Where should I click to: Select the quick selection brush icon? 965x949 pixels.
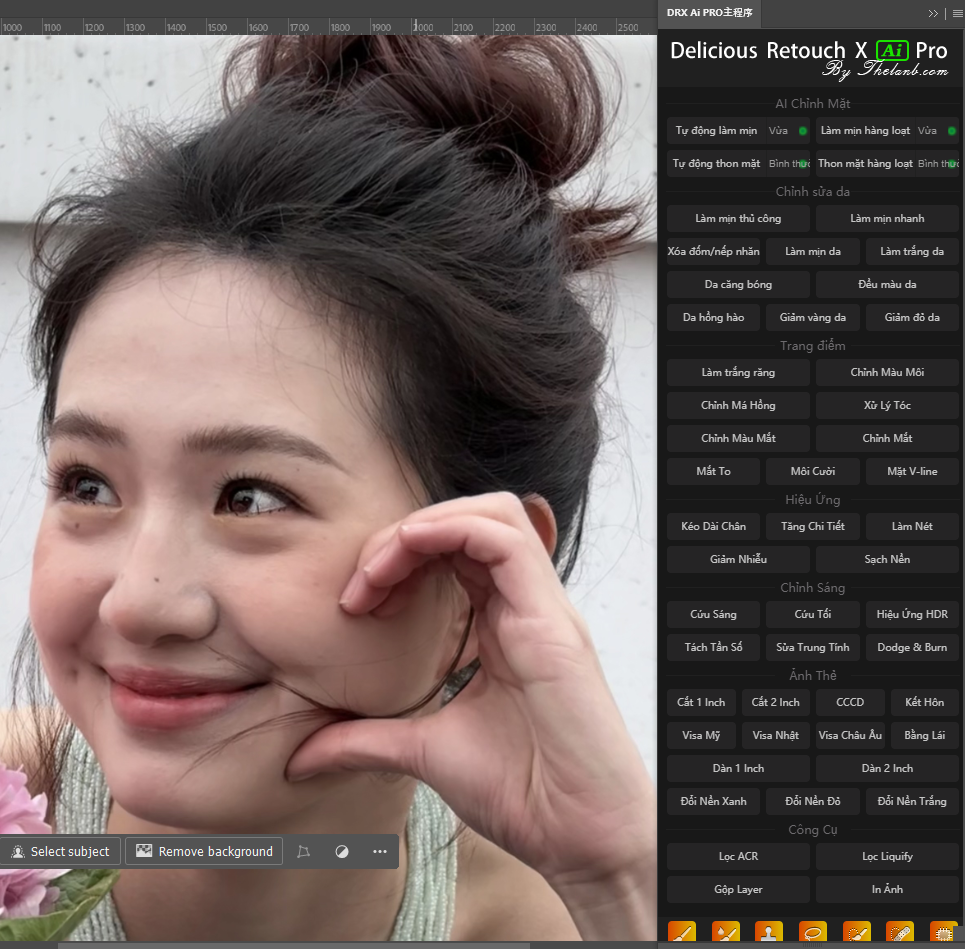(857, 932)
